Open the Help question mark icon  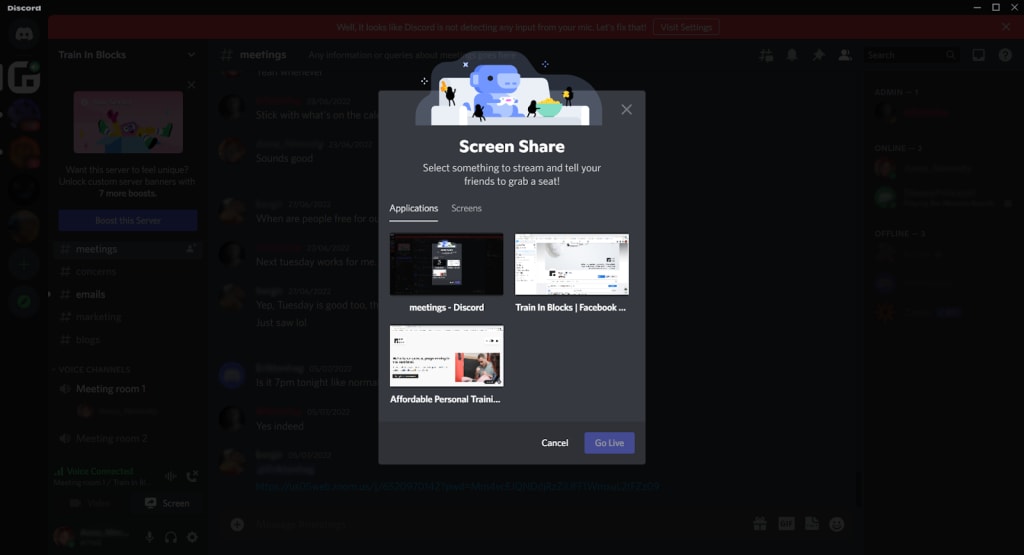1005,56
